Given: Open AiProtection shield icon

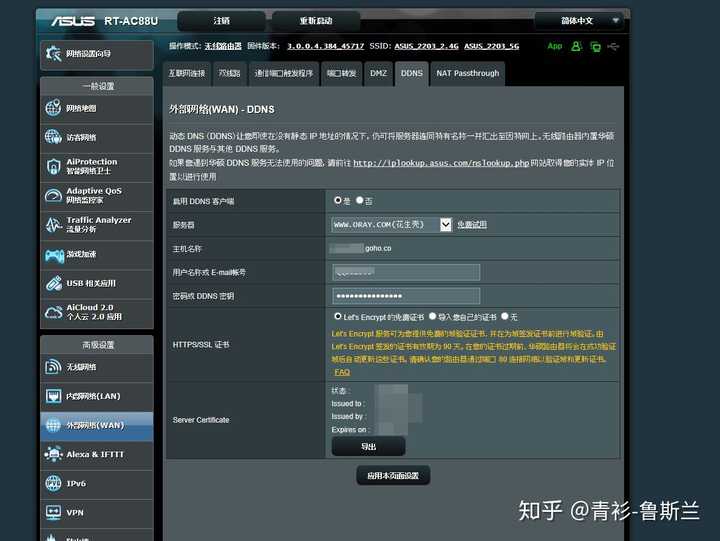Looking at the screenshot, I should tap(53, 166).
